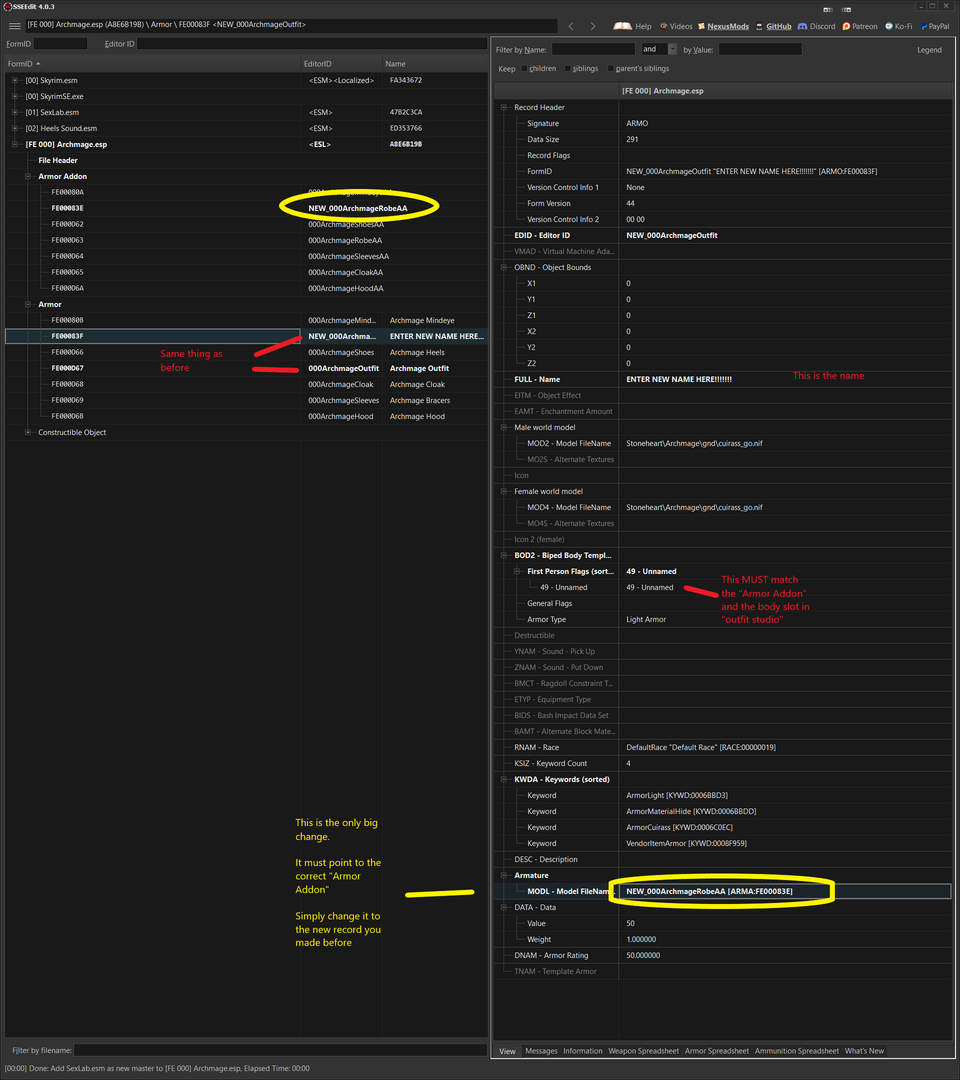
Task: Click the FULL - Name value cell
Action: [x=785, y=380]
